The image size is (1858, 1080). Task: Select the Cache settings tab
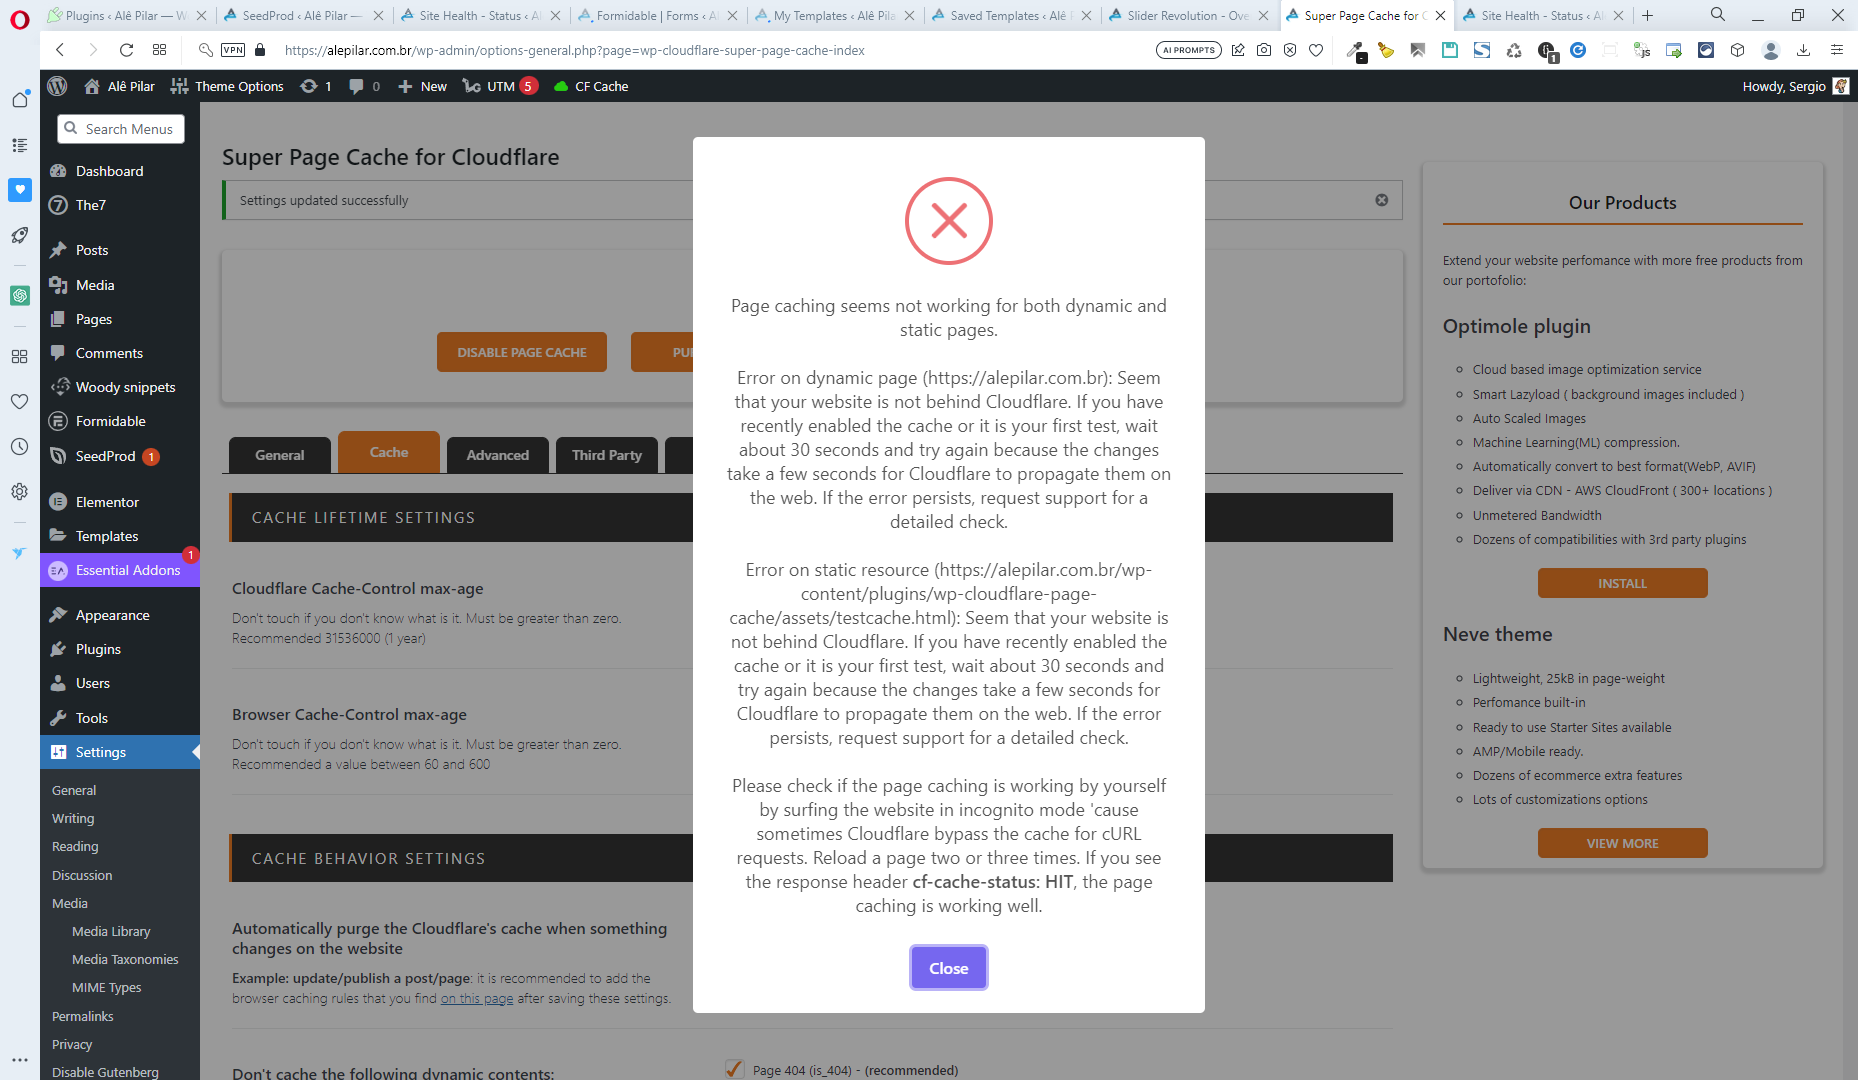coord(389,452)
